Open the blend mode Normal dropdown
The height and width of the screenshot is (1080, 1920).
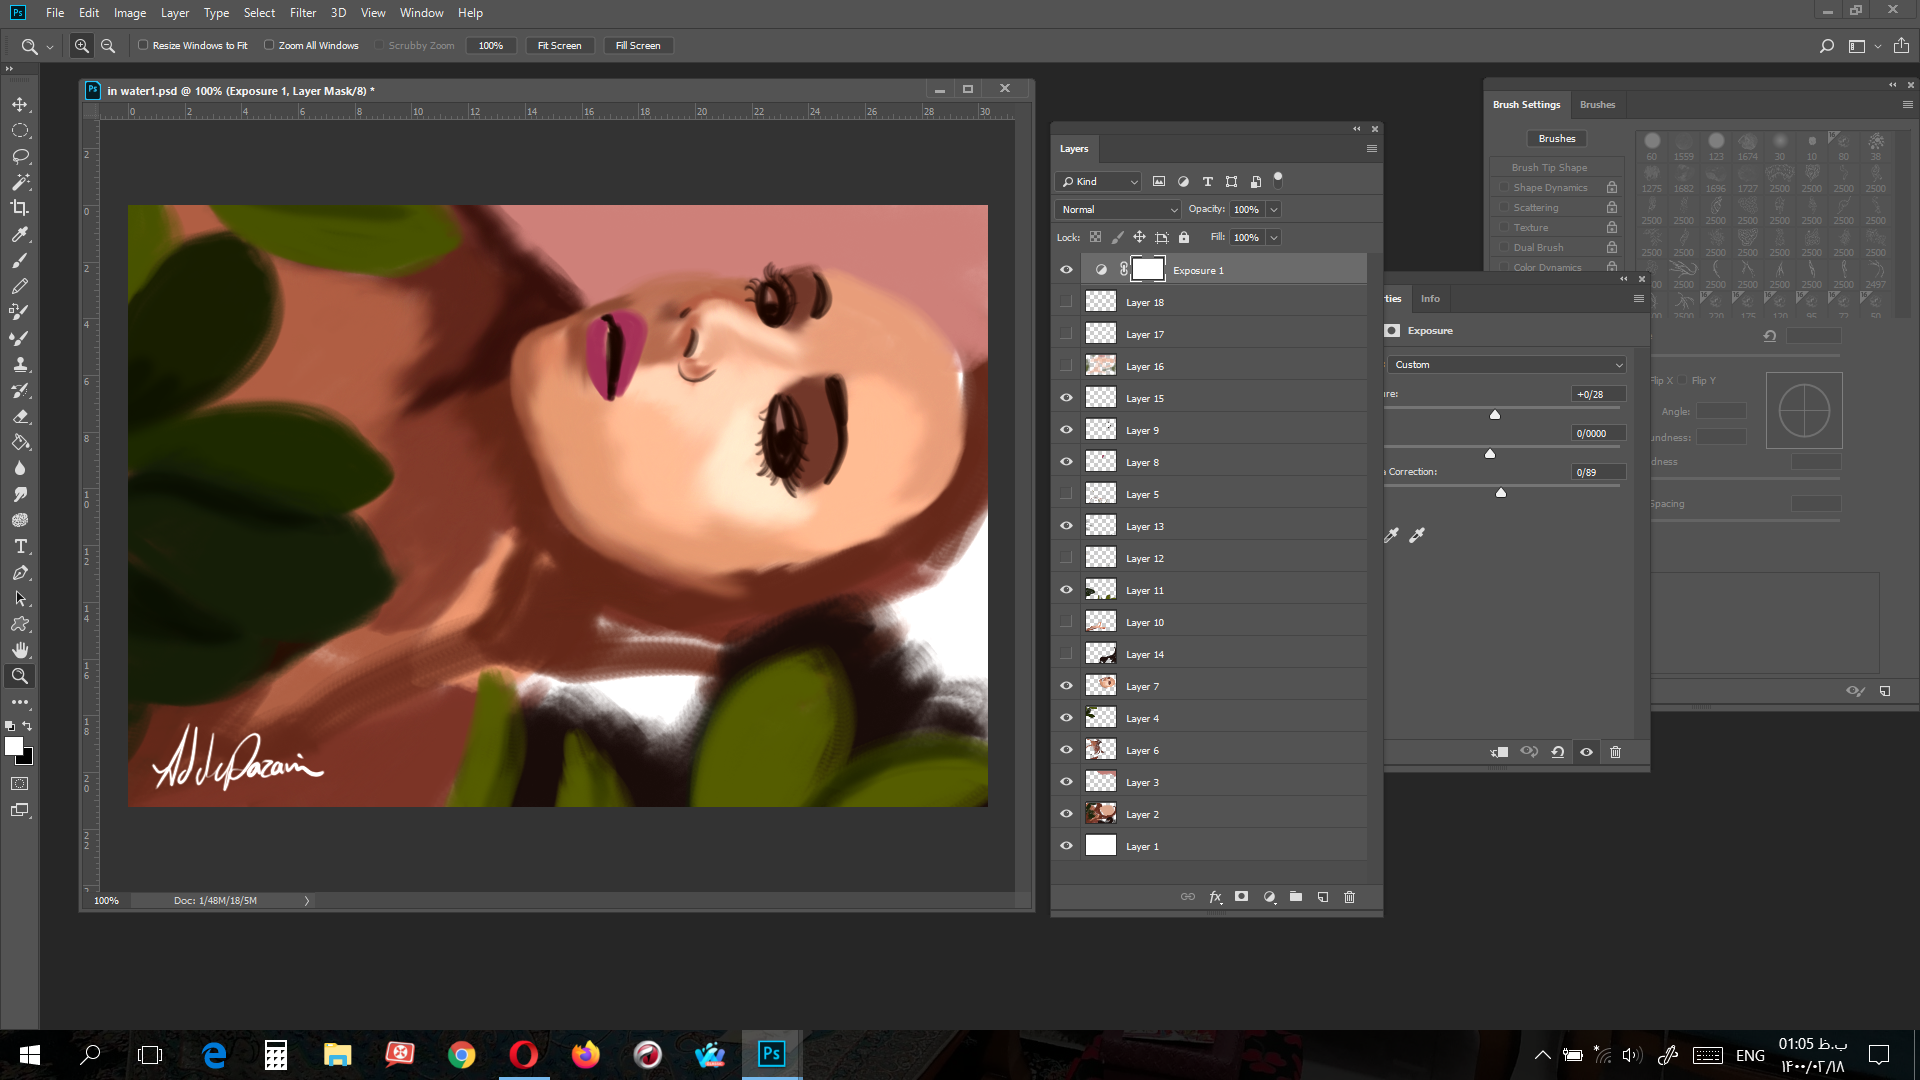pos(1119,210)
